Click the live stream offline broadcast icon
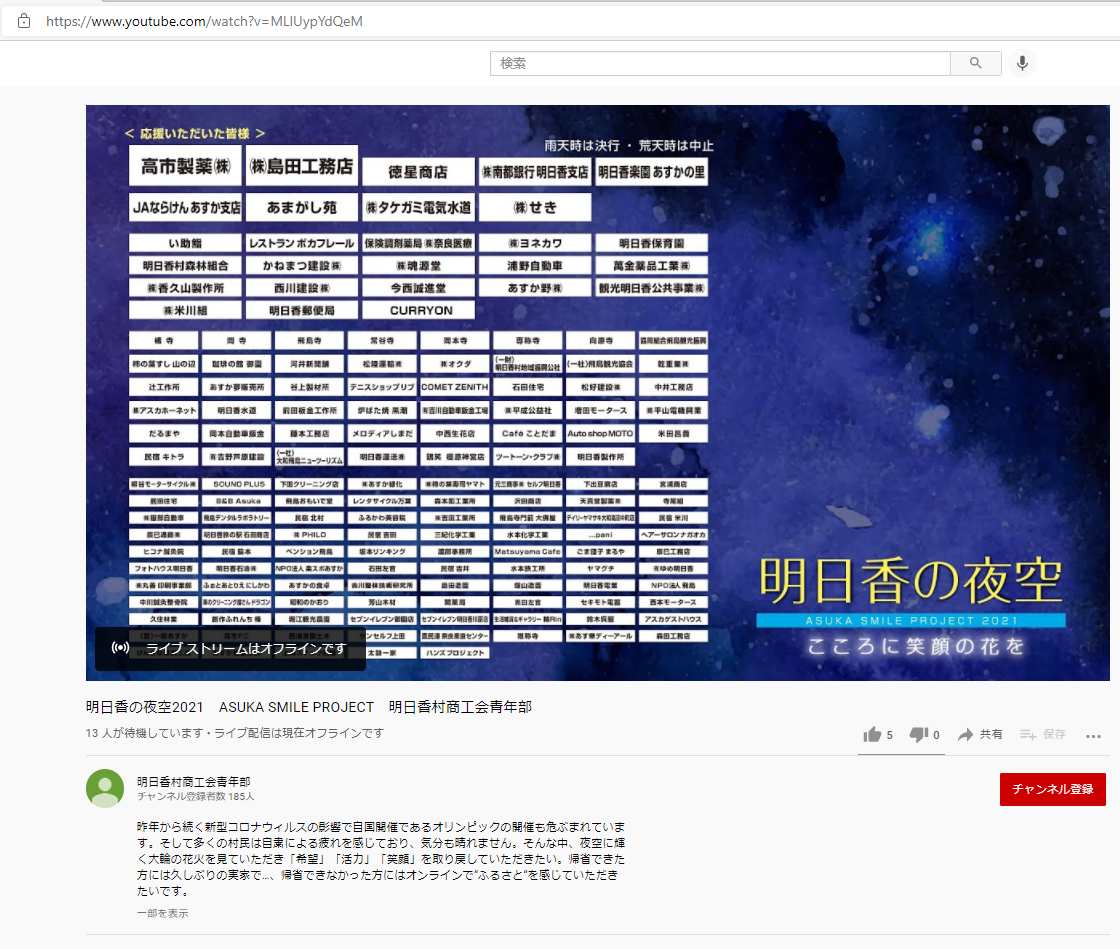This screenshot has width=1120, height=949. (120, 648)
